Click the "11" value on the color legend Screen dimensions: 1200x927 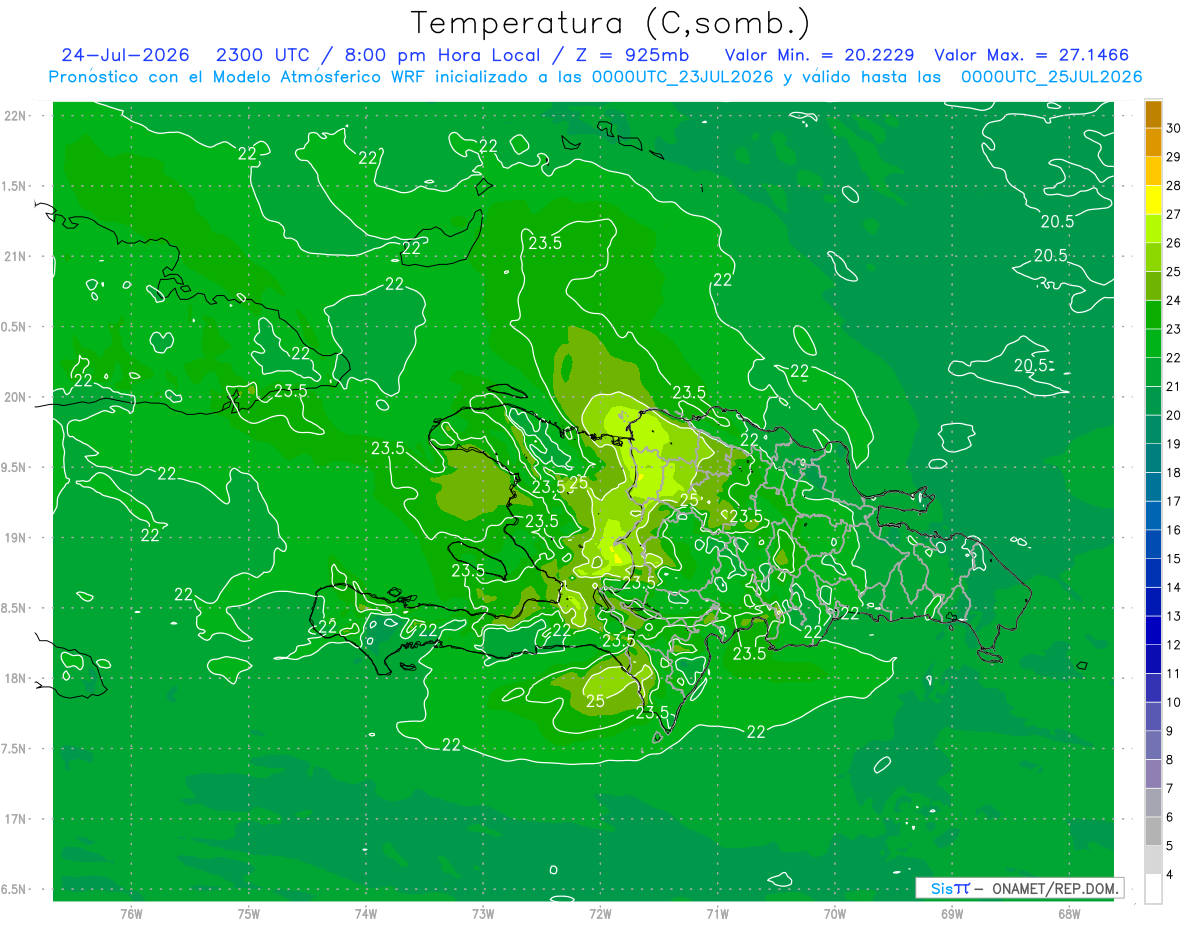tap(1173, 673)
